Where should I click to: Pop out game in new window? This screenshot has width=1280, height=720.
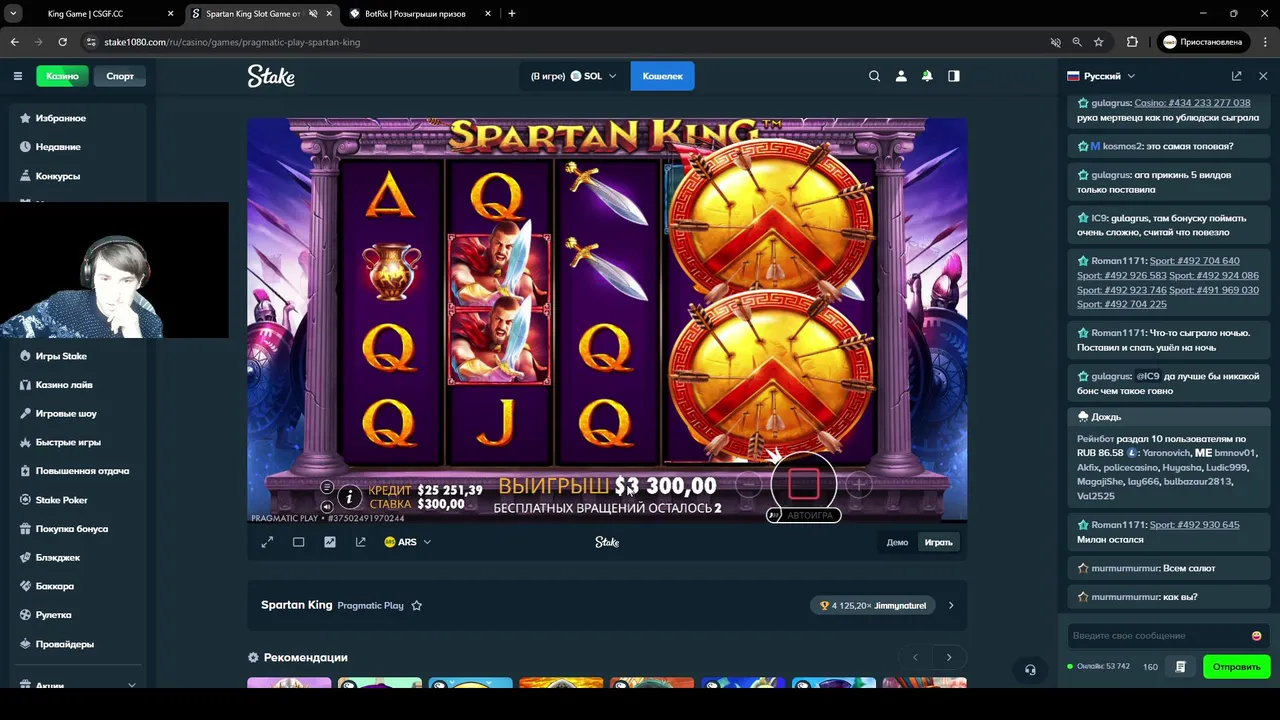[x=360, y=542]
